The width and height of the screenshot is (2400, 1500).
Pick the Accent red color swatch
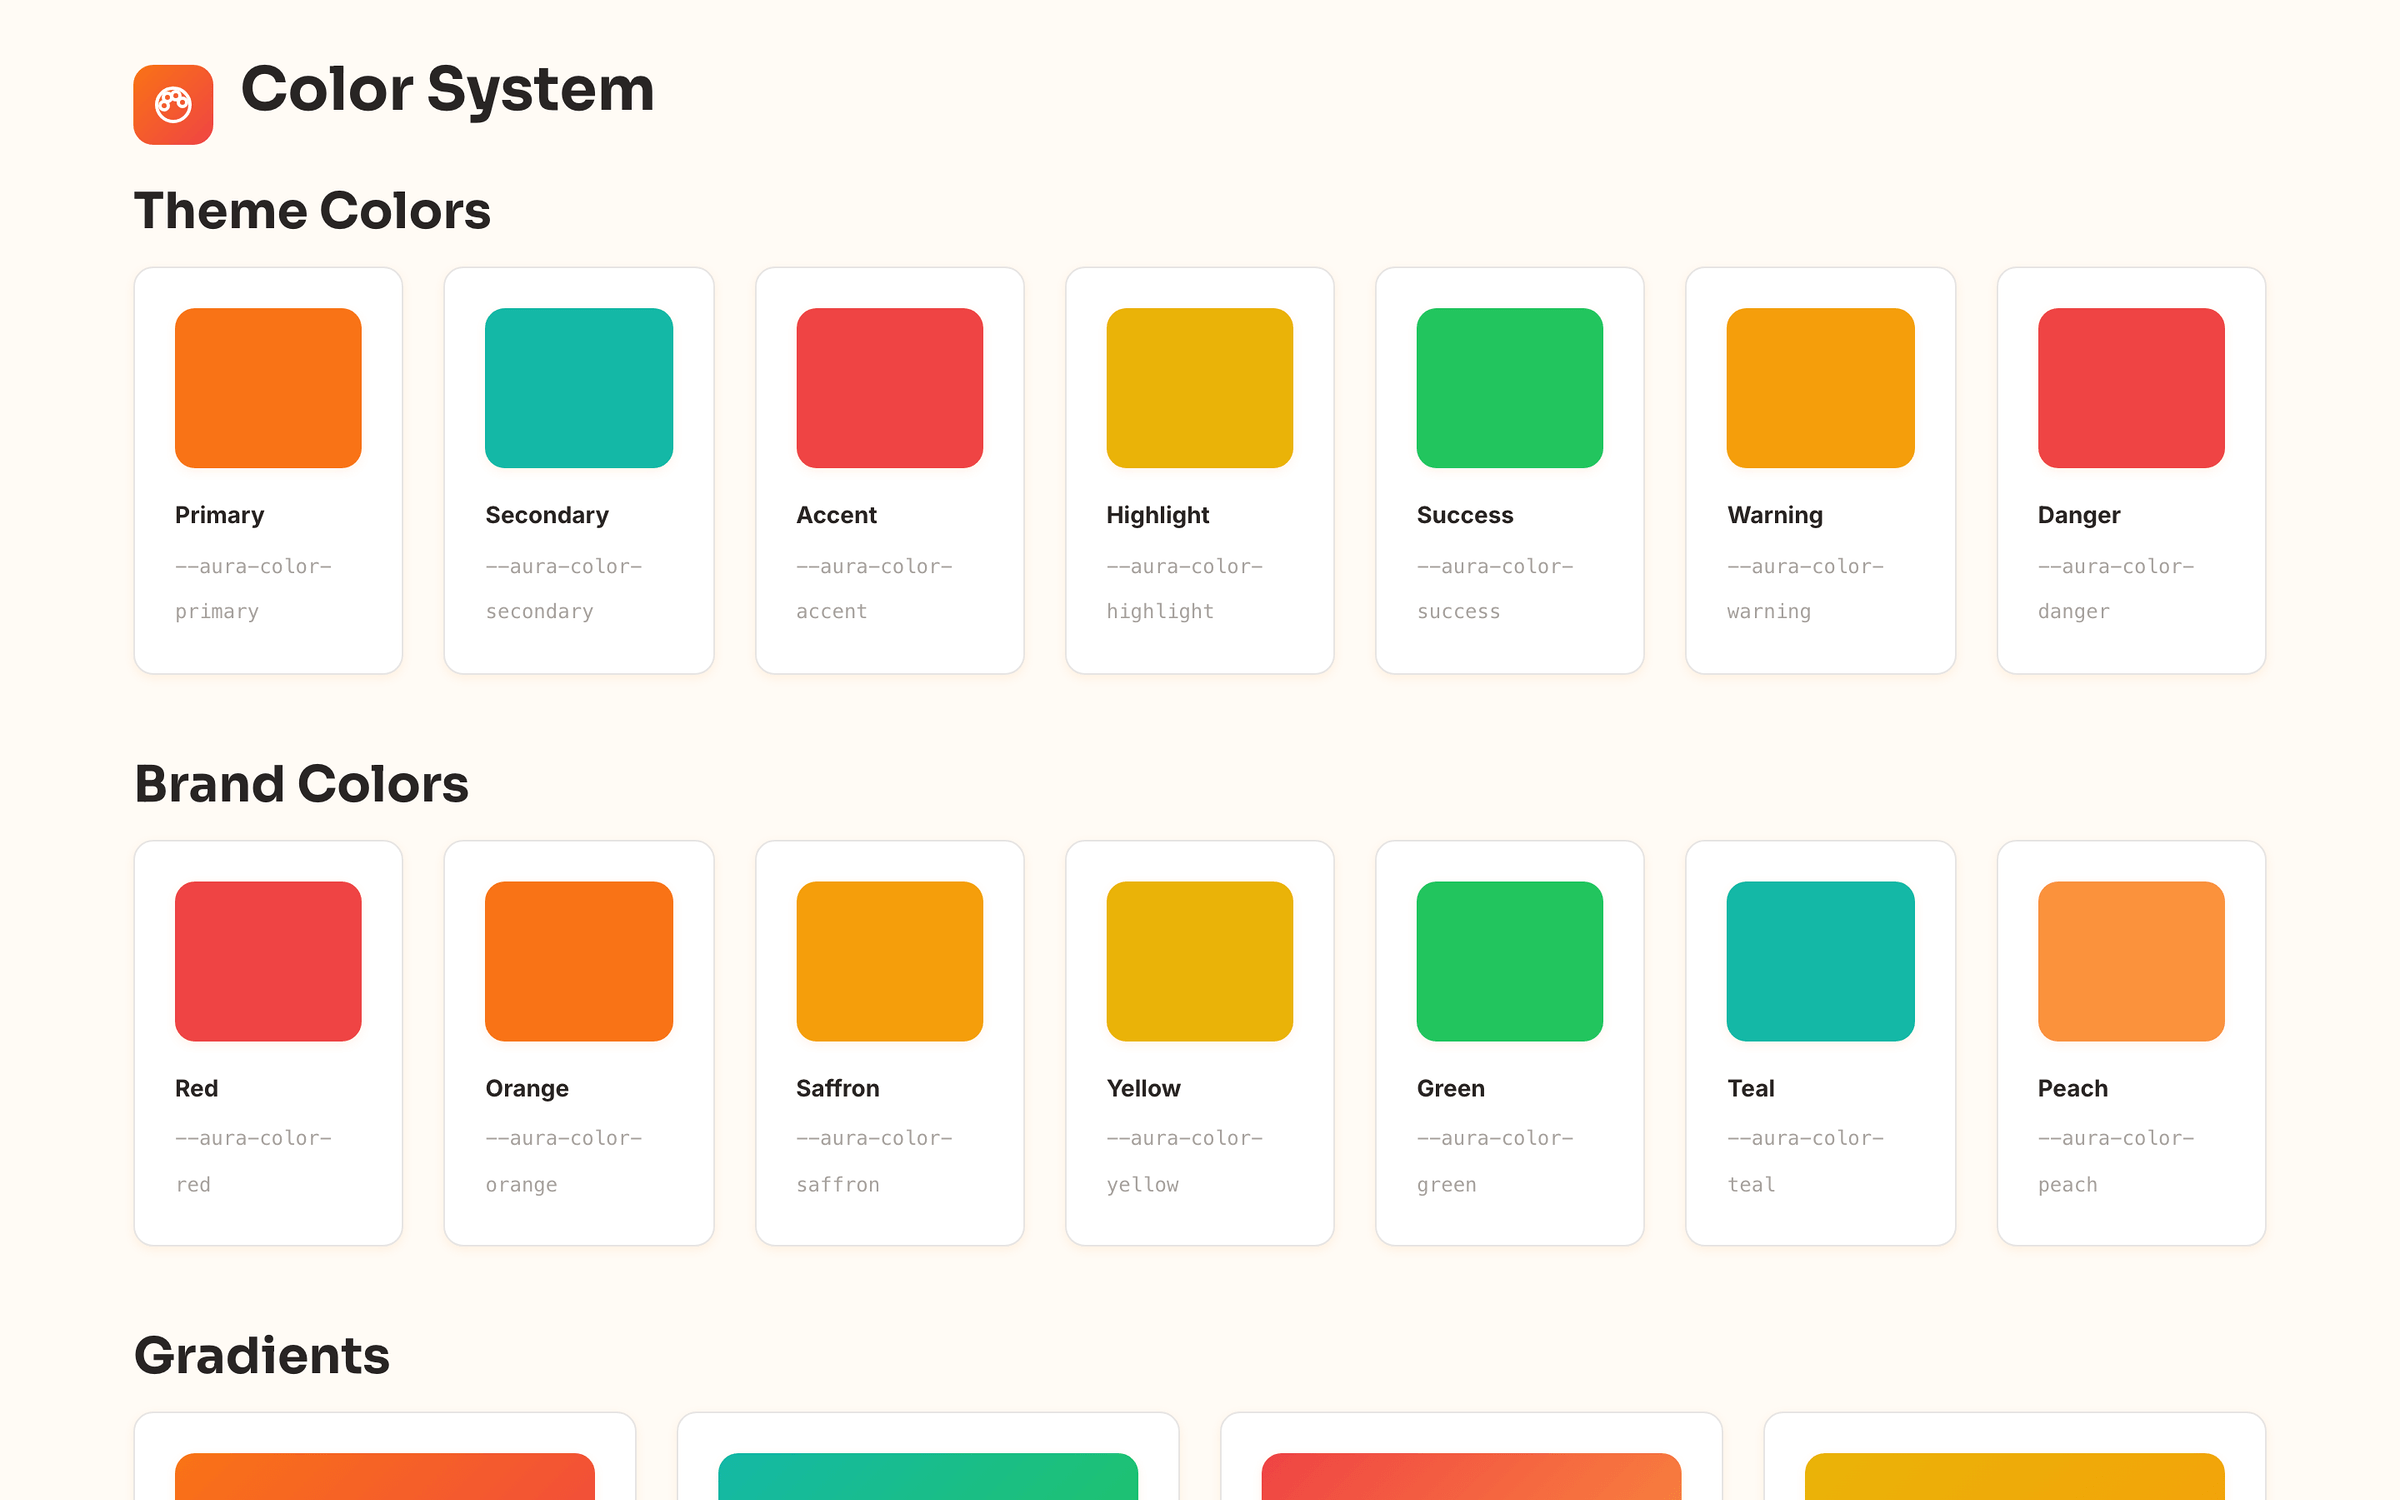point(889,388)
